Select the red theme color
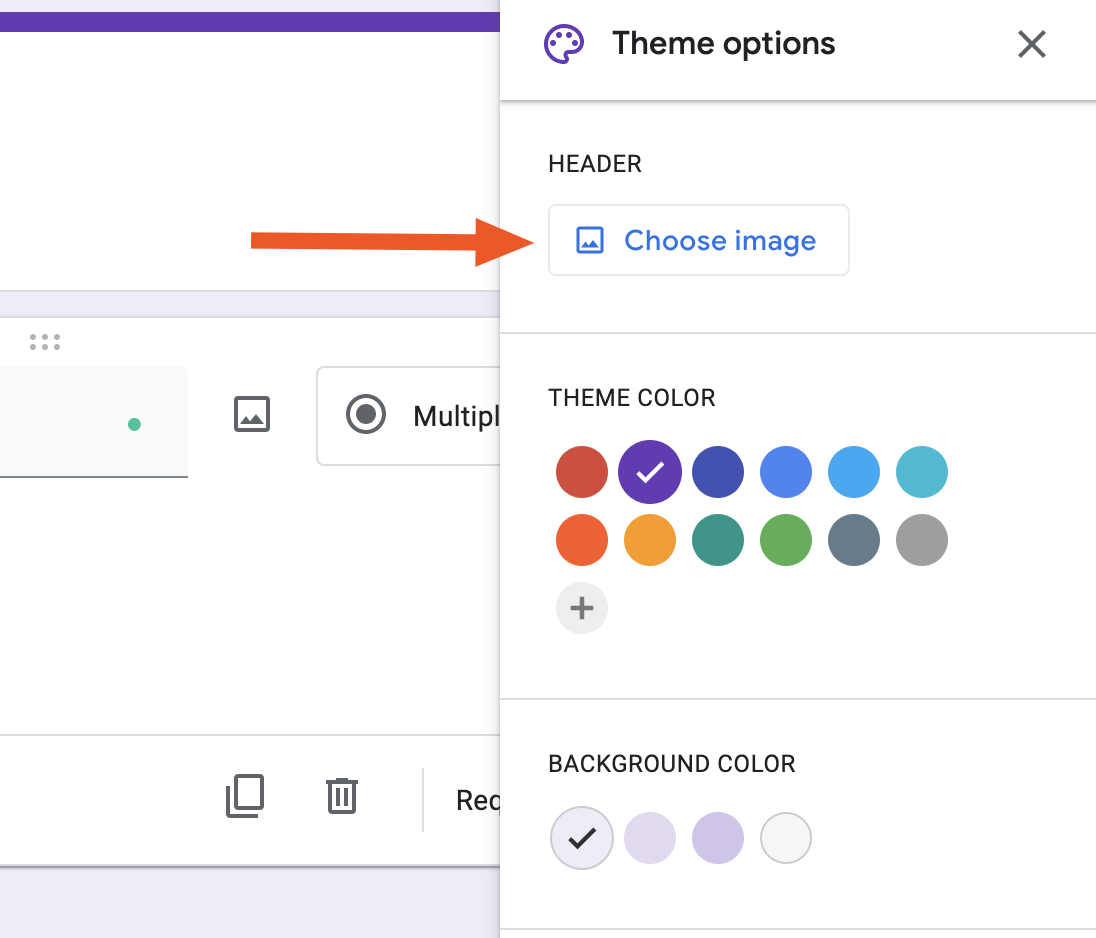 pos(582,472)
